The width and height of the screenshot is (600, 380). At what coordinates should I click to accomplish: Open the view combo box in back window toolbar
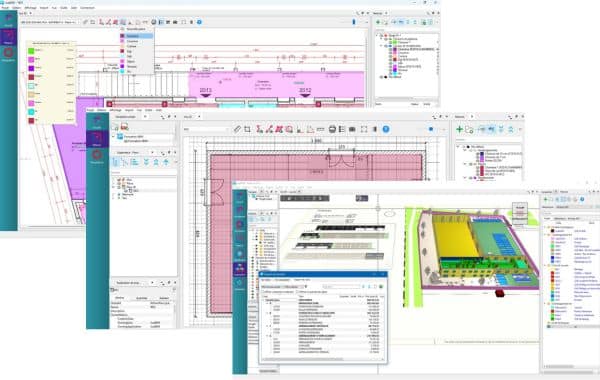click(50, 22)
